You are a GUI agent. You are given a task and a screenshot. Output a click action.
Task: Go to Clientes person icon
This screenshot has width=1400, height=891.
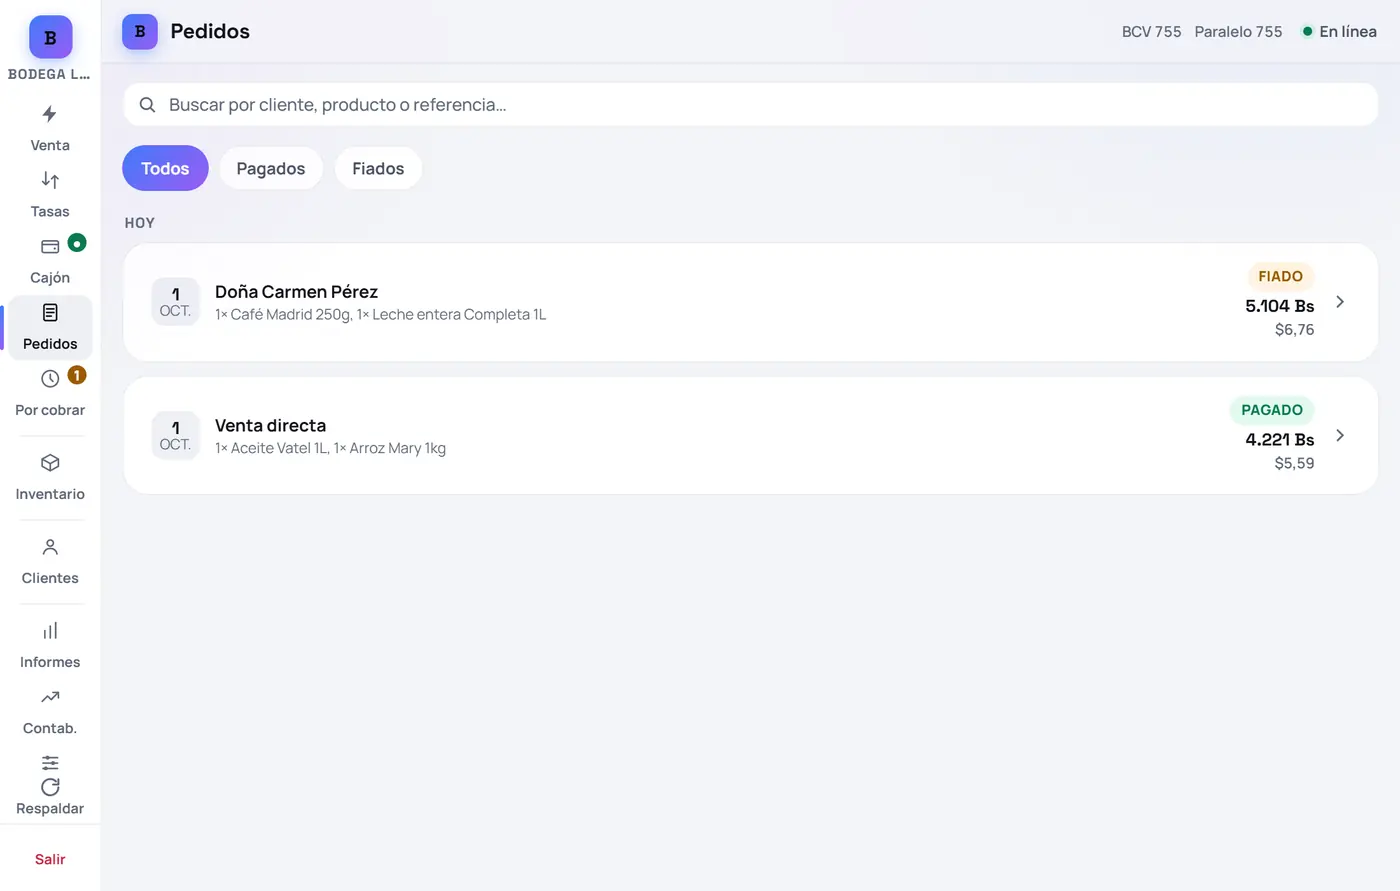pos(50,547)
